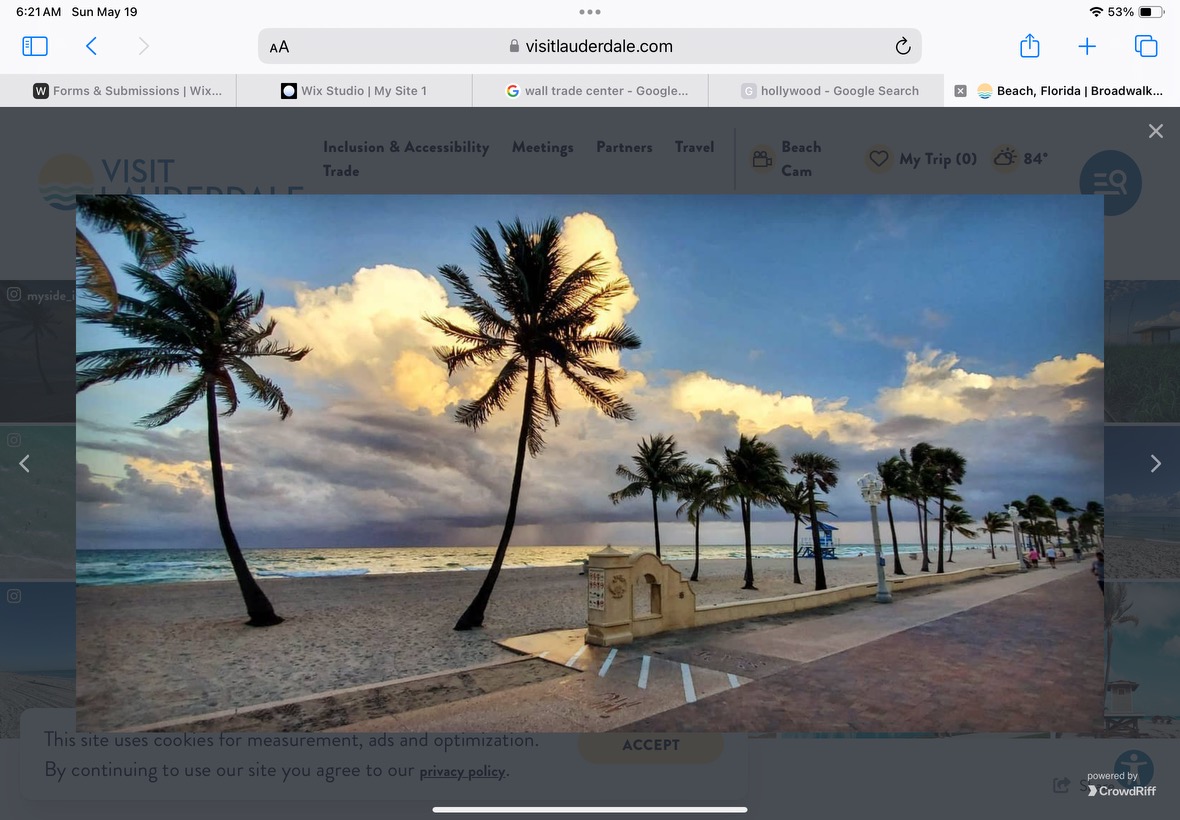Open Inclusion & Accessibility menu
The width and height of the screenshot is (1180, 820).
point(406,147)
